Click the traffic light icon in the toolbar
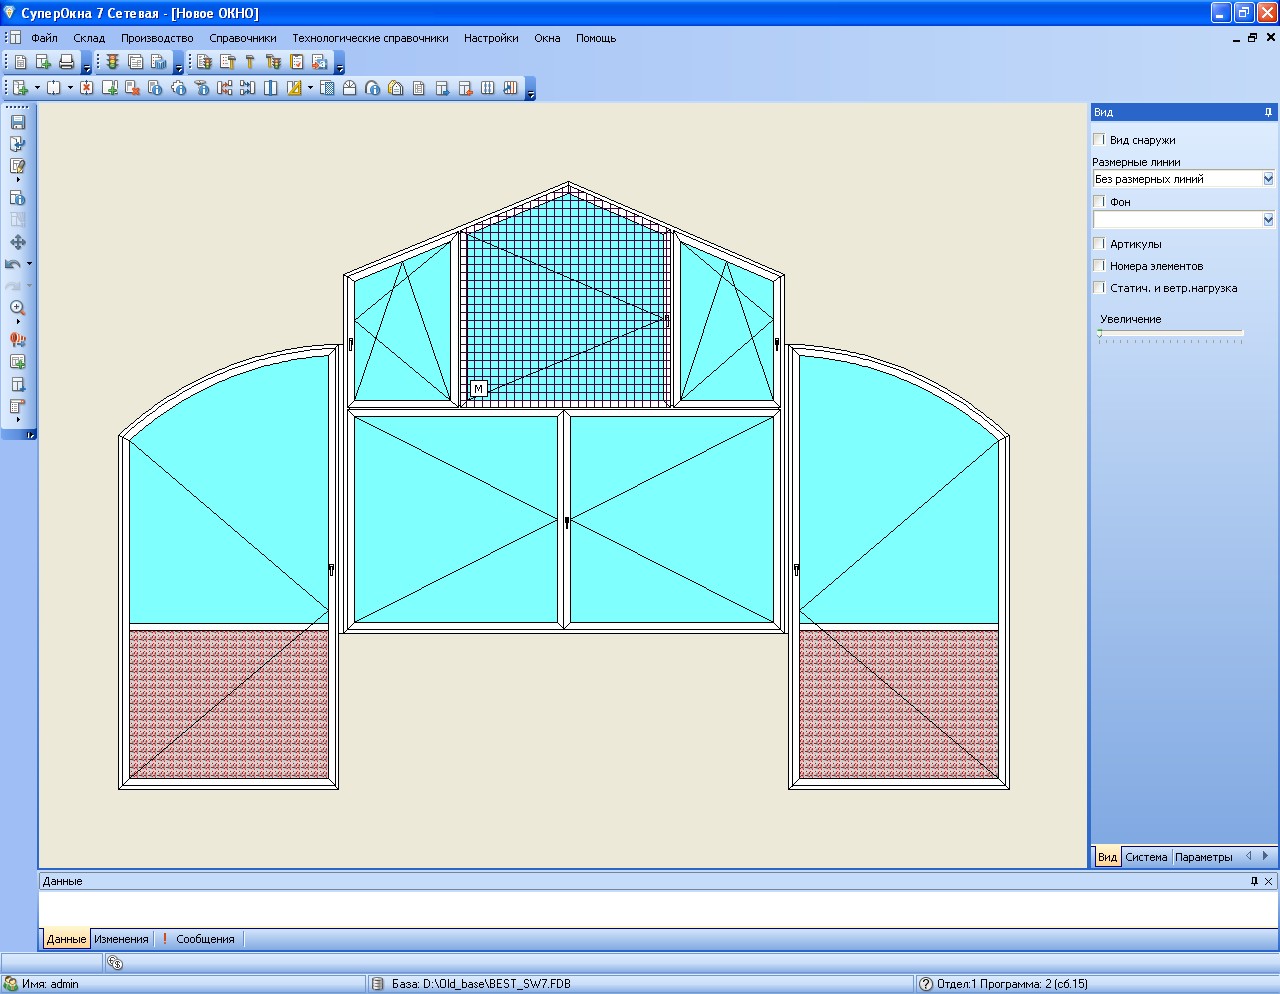Image resolution: width=1280 pixels, height=994 pixels. coord(113,62)
